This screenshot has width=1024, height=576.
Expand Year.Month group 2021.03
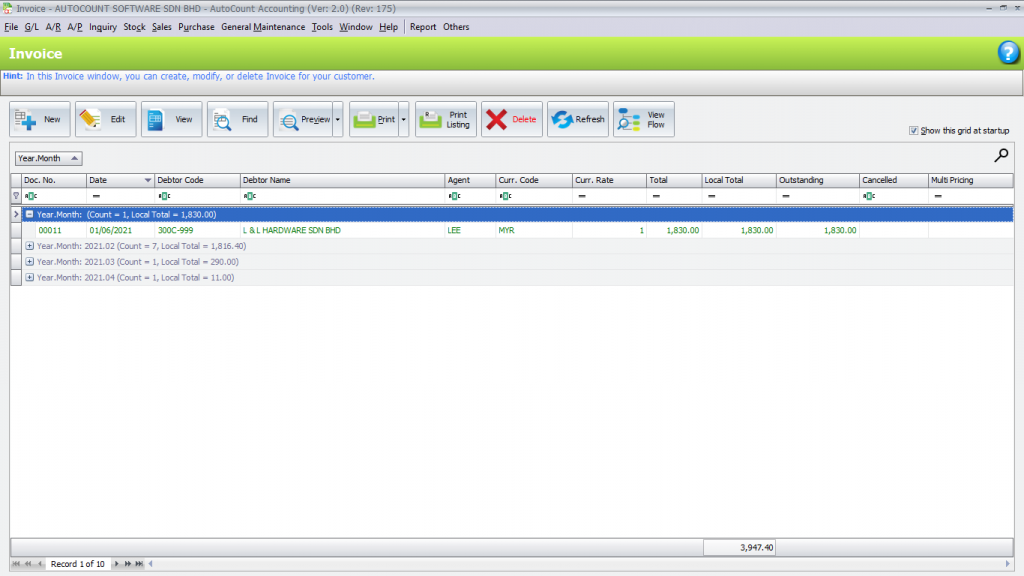coord(31,262)
